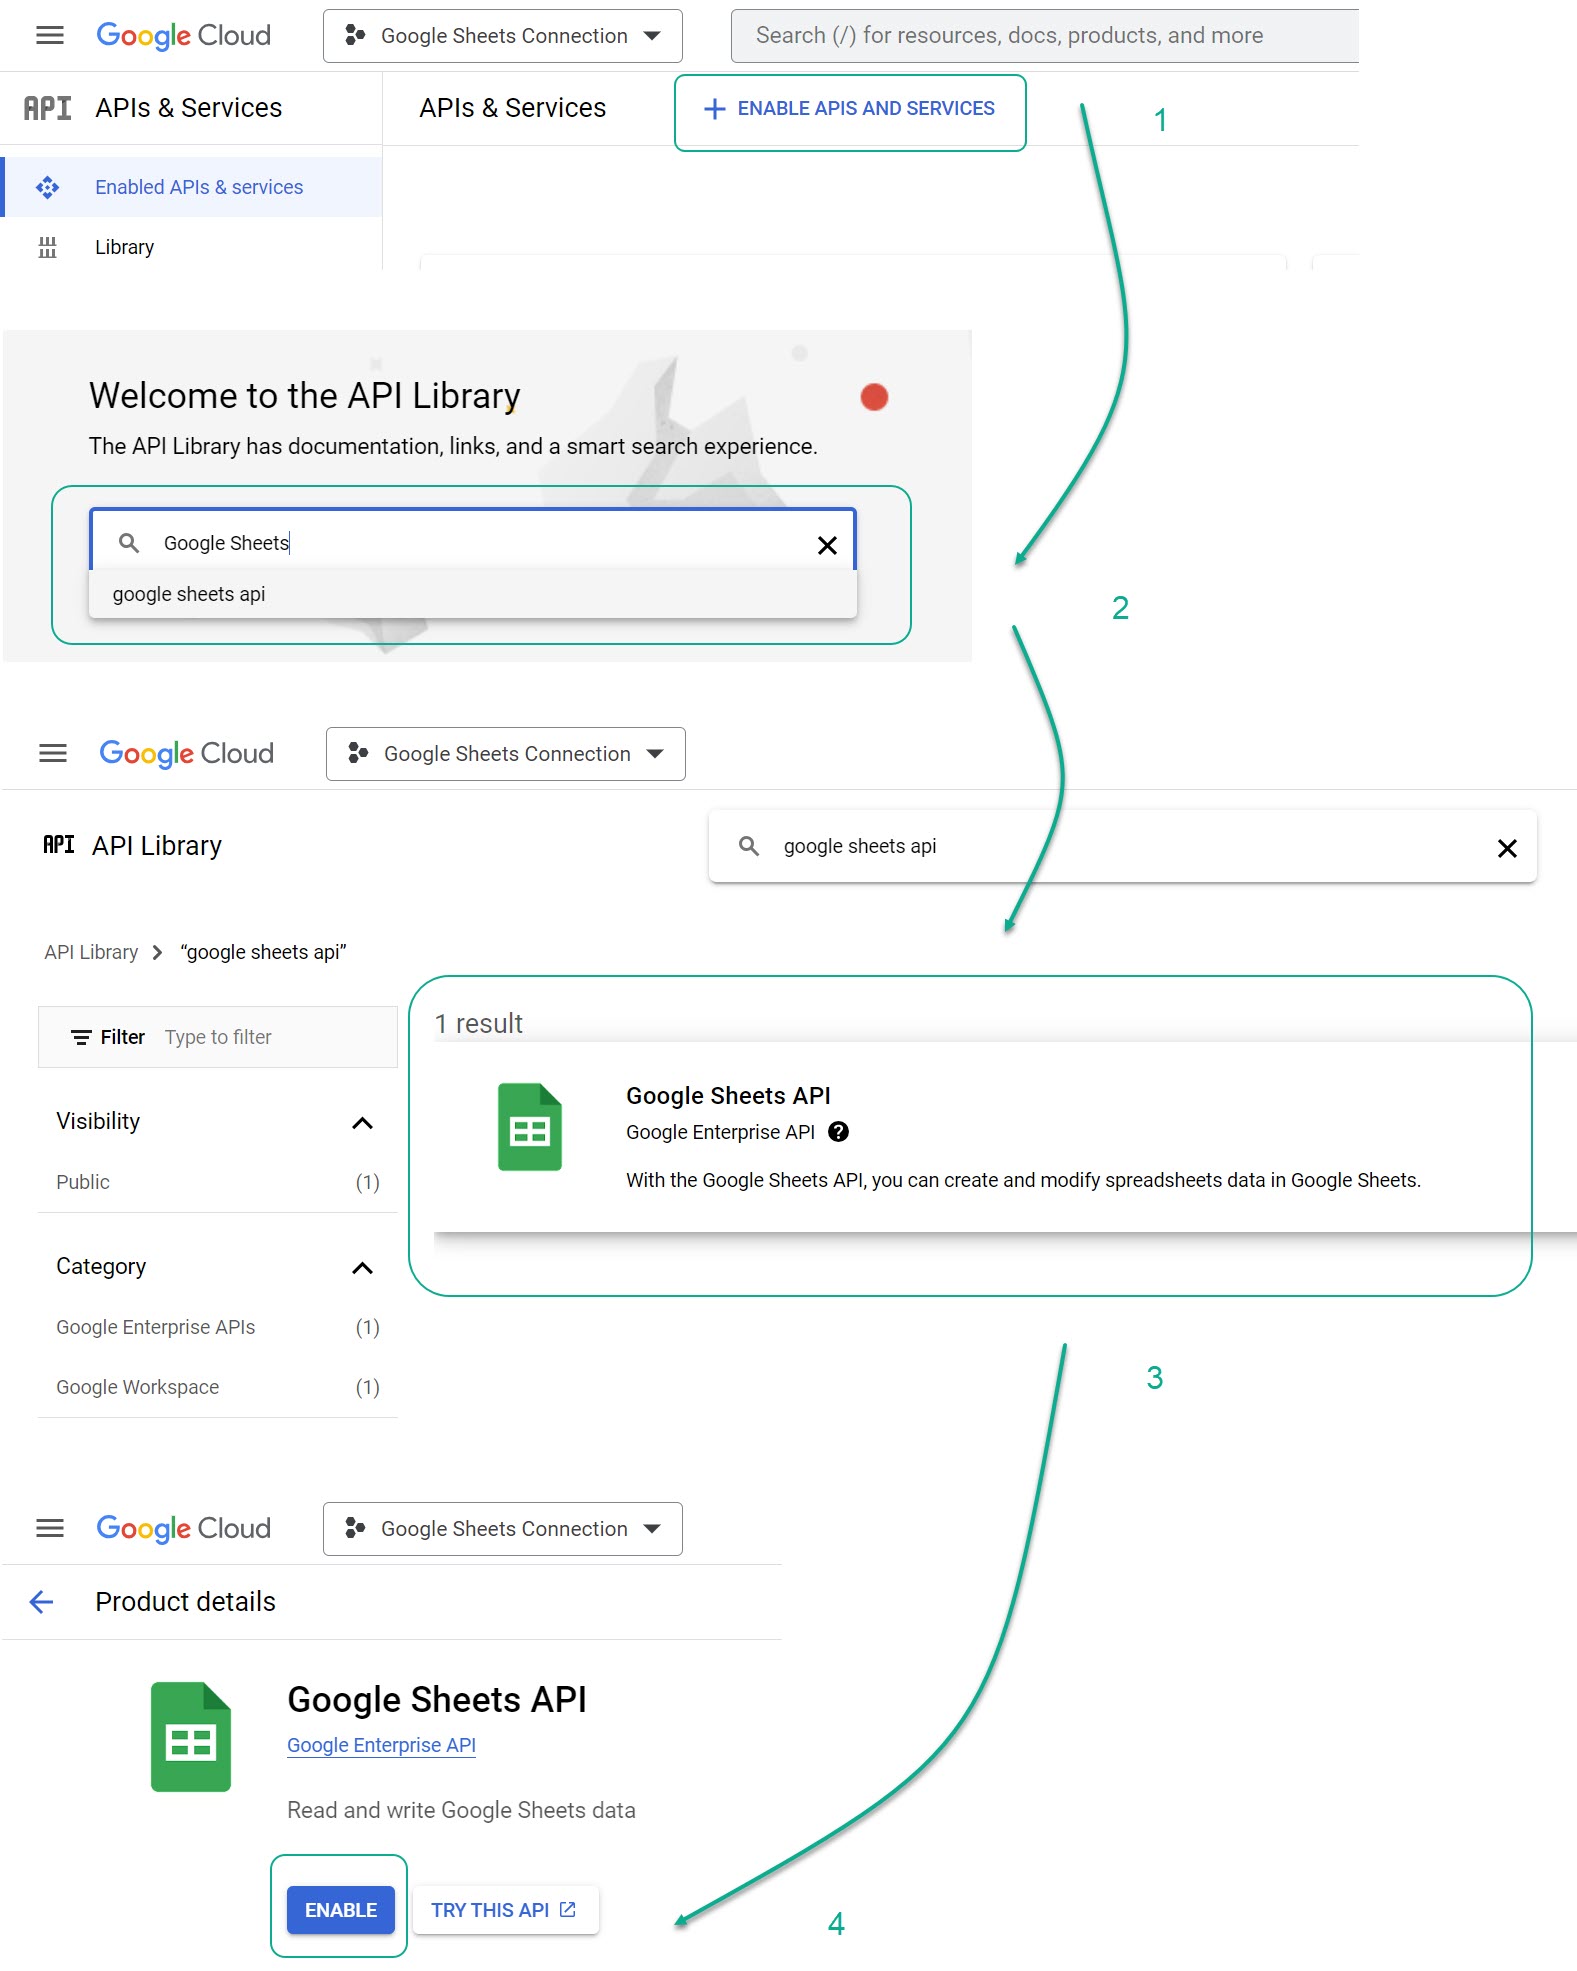Click the plus icon on Enable APIs and Services
1577x1971 pixels.
pos(714,109)
